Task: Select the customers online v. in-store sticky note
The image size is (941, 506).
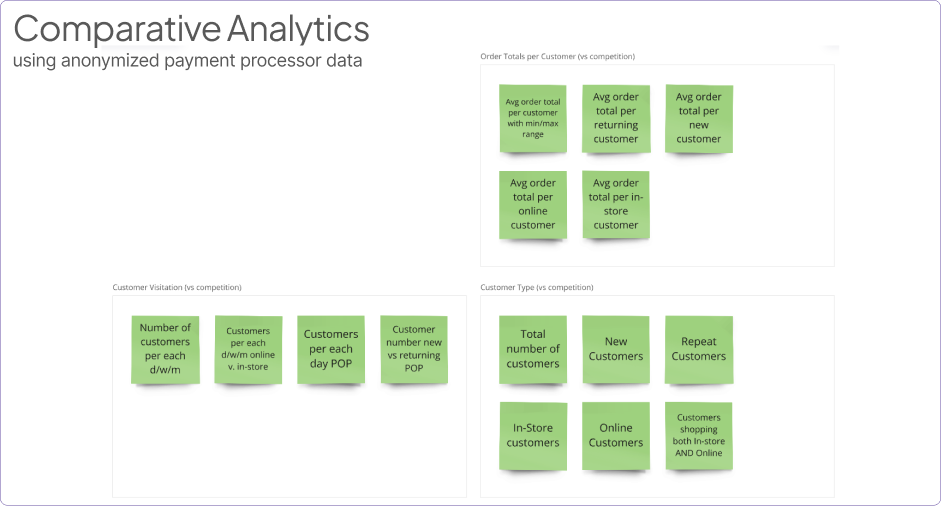Action: point(249,349)
